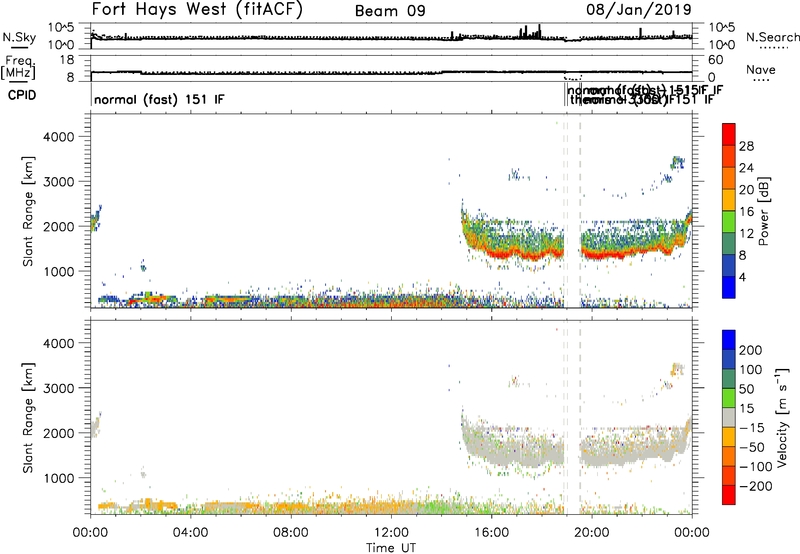Click the '50' tick on the Velocity color bar
This screenshot has width=800, height=554.
(x=747, y=389)
